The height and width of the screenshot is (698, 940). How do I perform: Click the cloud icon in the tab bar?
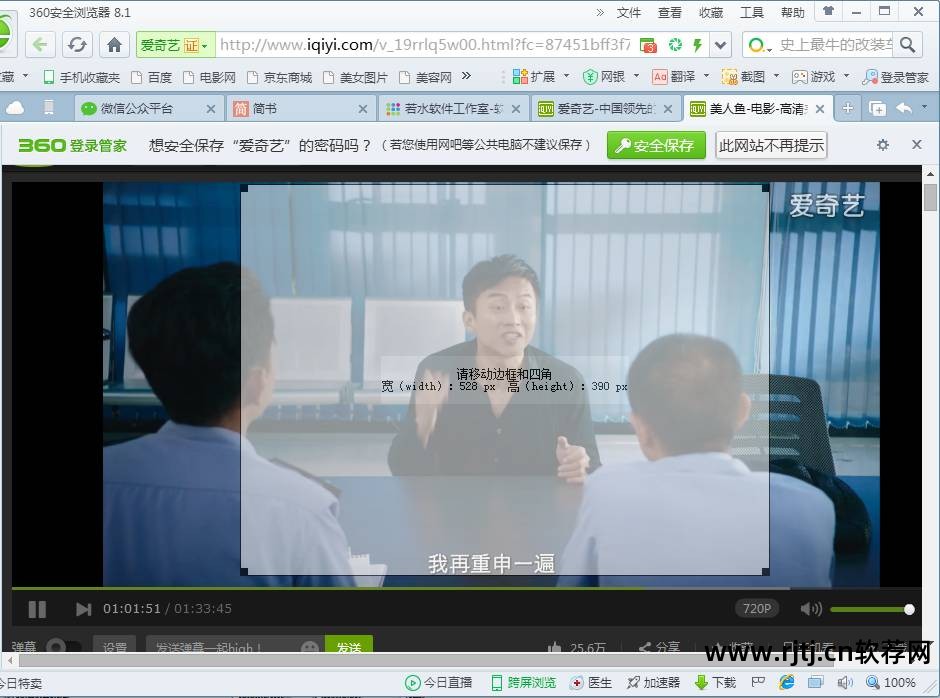coord(15,108)
